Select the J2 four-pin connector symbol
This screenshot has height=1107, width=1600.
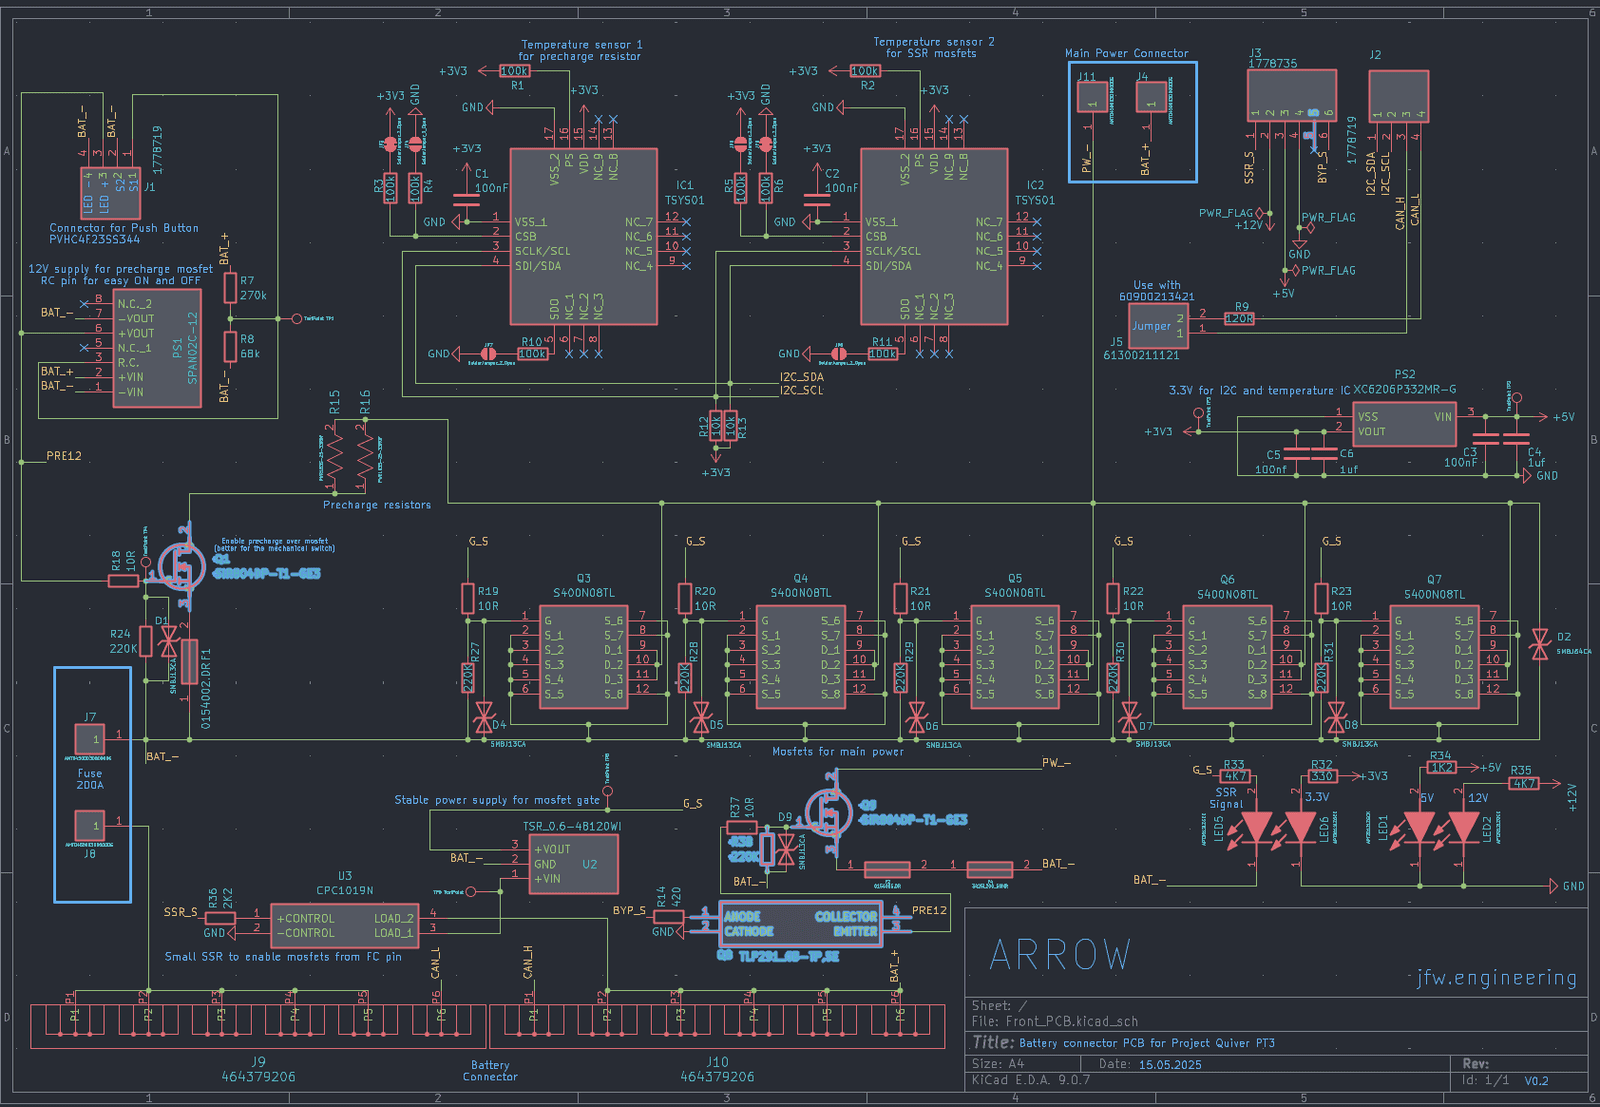1398,97
